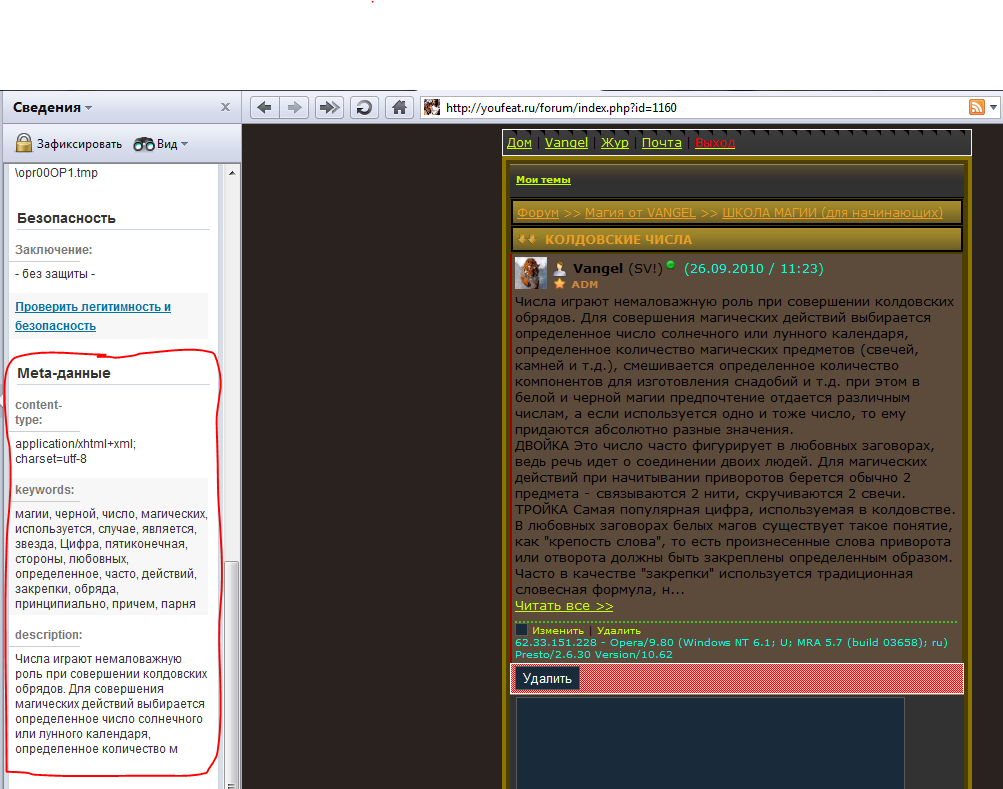Reload the page with the refresh button
This screenshot has height=789, width=1003.
click(365, 107)
